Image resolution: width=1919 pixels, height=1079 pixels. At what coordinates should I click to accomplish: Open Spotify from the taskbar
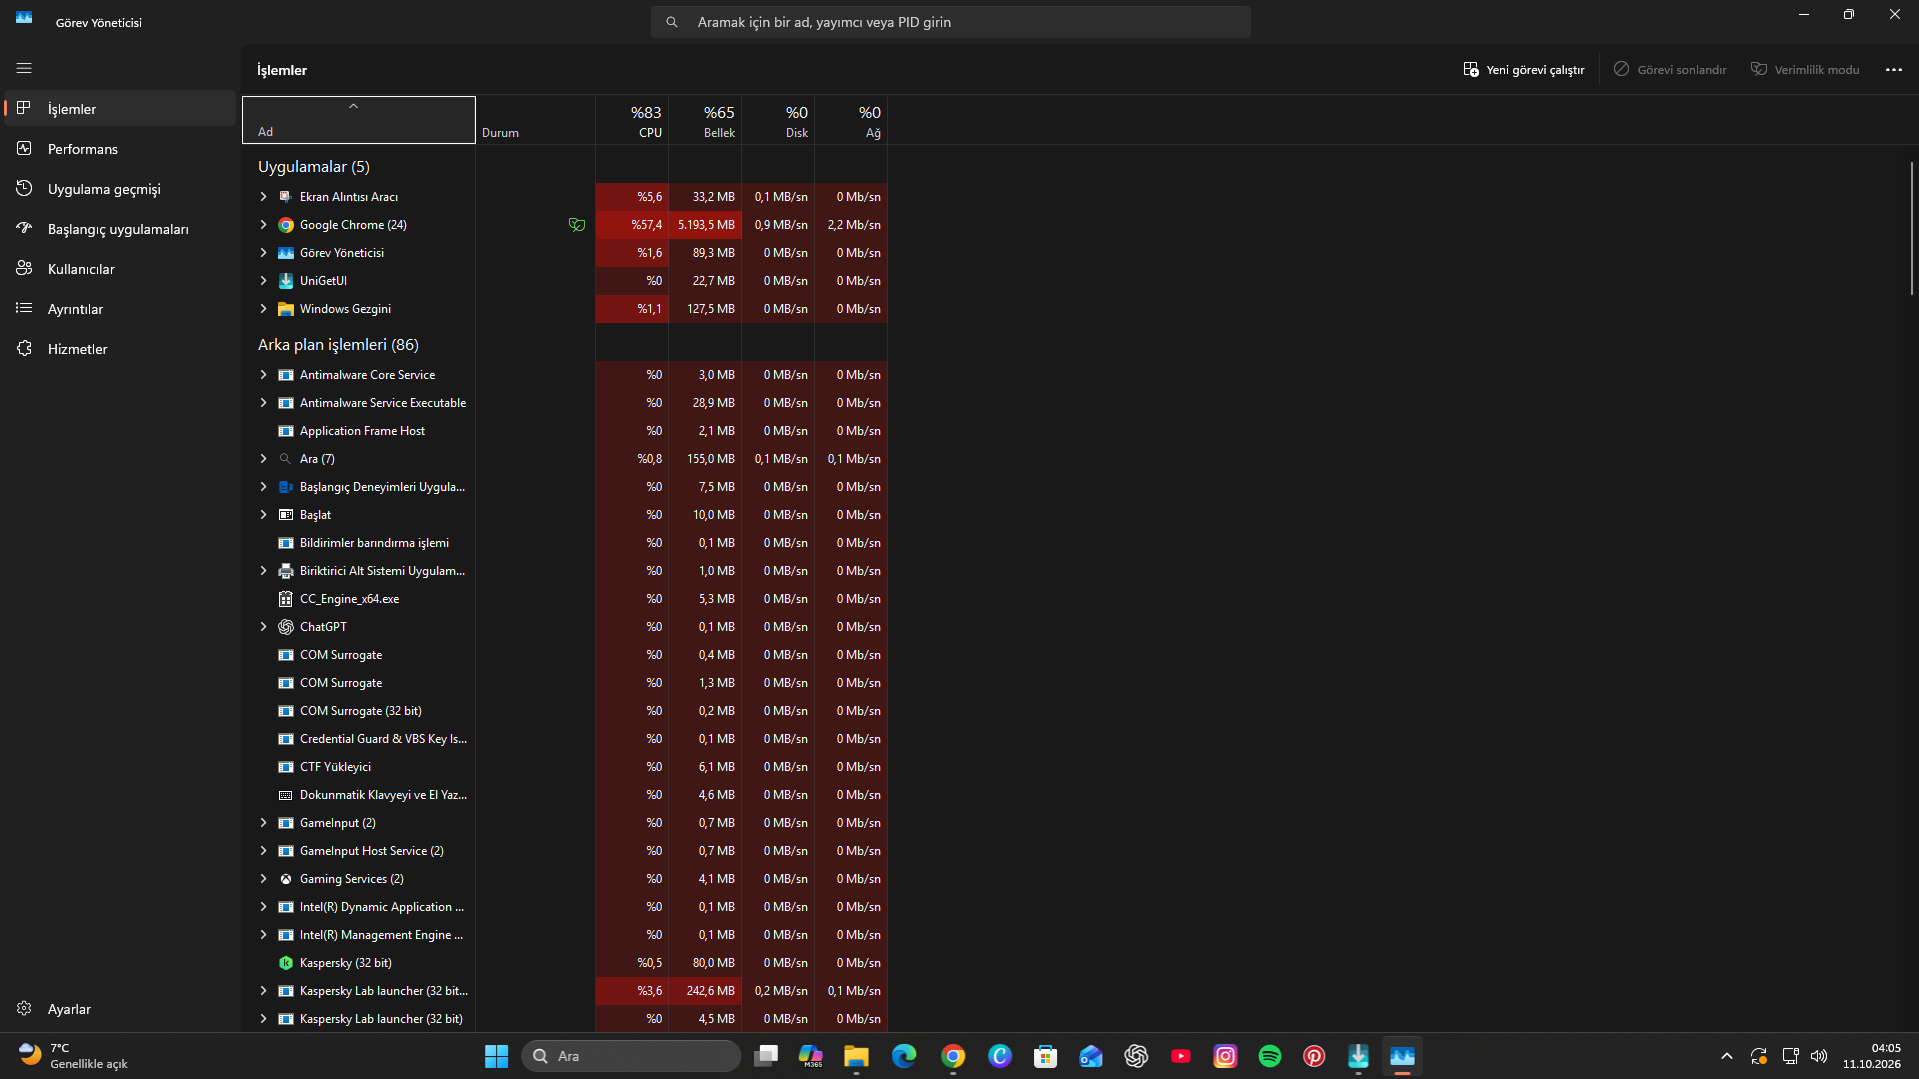(1270, 1056)
